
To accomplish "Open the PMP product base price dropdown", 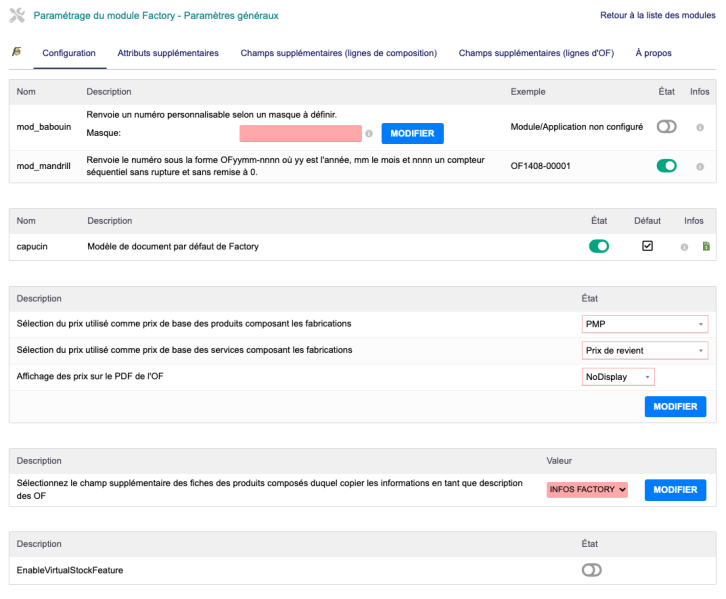I will (644, 324).
